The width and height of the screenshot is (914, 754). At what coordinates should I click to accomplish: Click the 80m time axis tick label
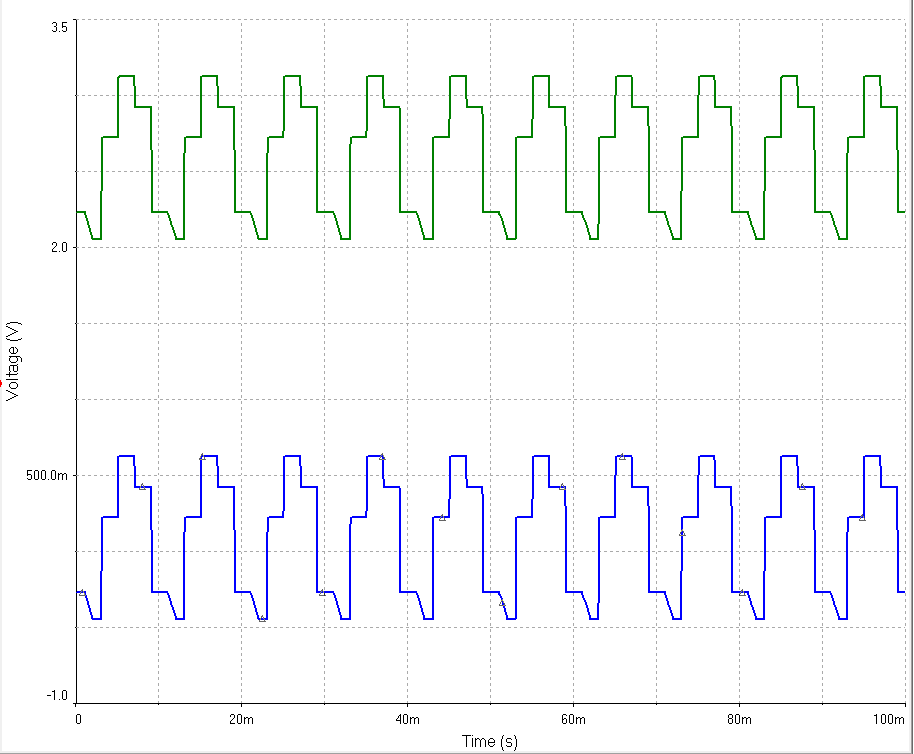(x=738, y=719)
